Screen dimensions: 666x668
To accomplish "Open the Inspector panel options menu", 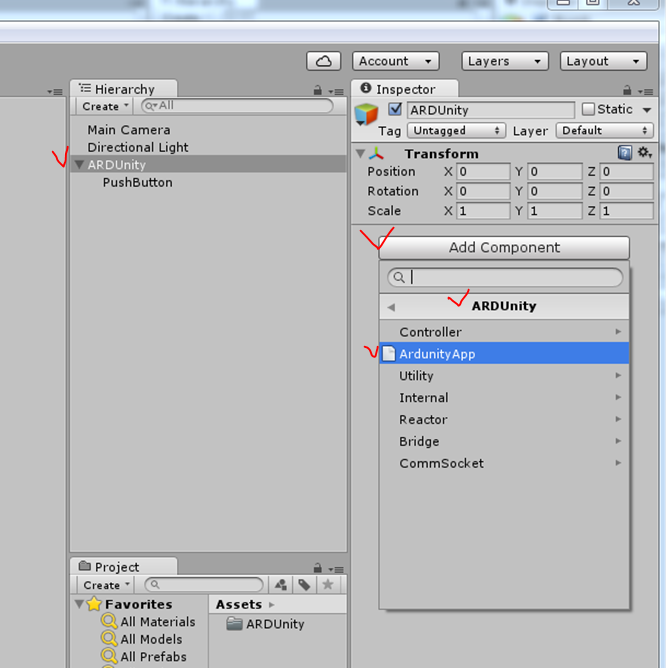I will pyautogui.click(x=645, y=92).
